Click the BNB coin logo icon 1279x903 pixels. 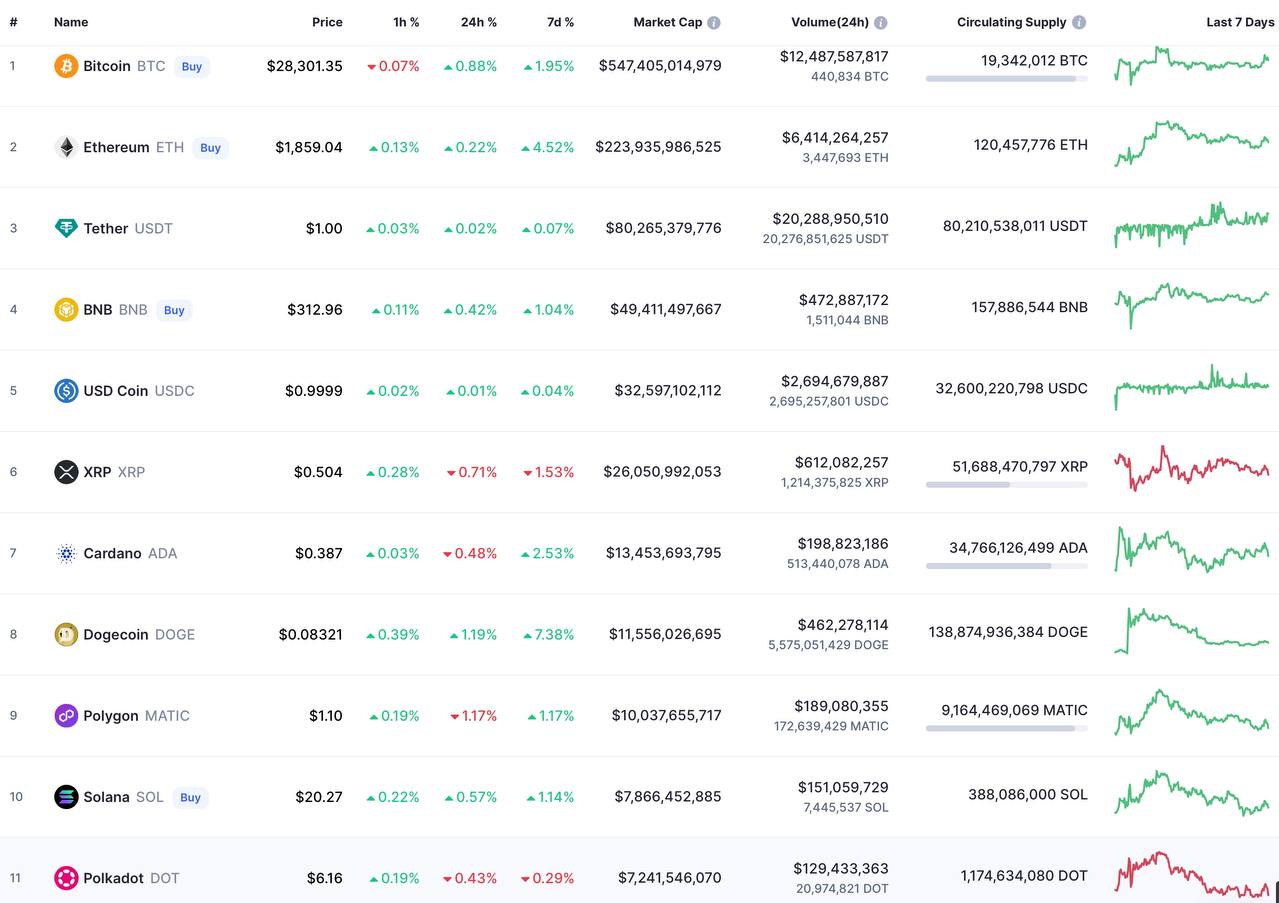pyautogui.click(x=66, y=310)
